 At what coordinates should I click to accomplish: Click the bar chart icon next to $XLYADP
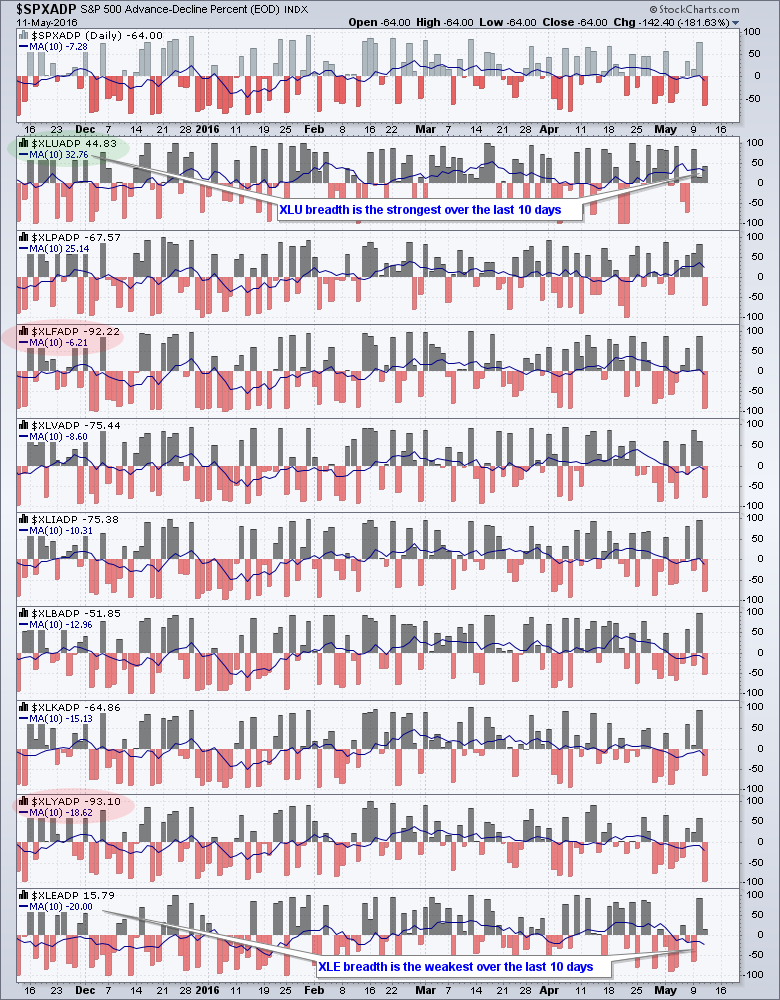(x=24, y=801)
